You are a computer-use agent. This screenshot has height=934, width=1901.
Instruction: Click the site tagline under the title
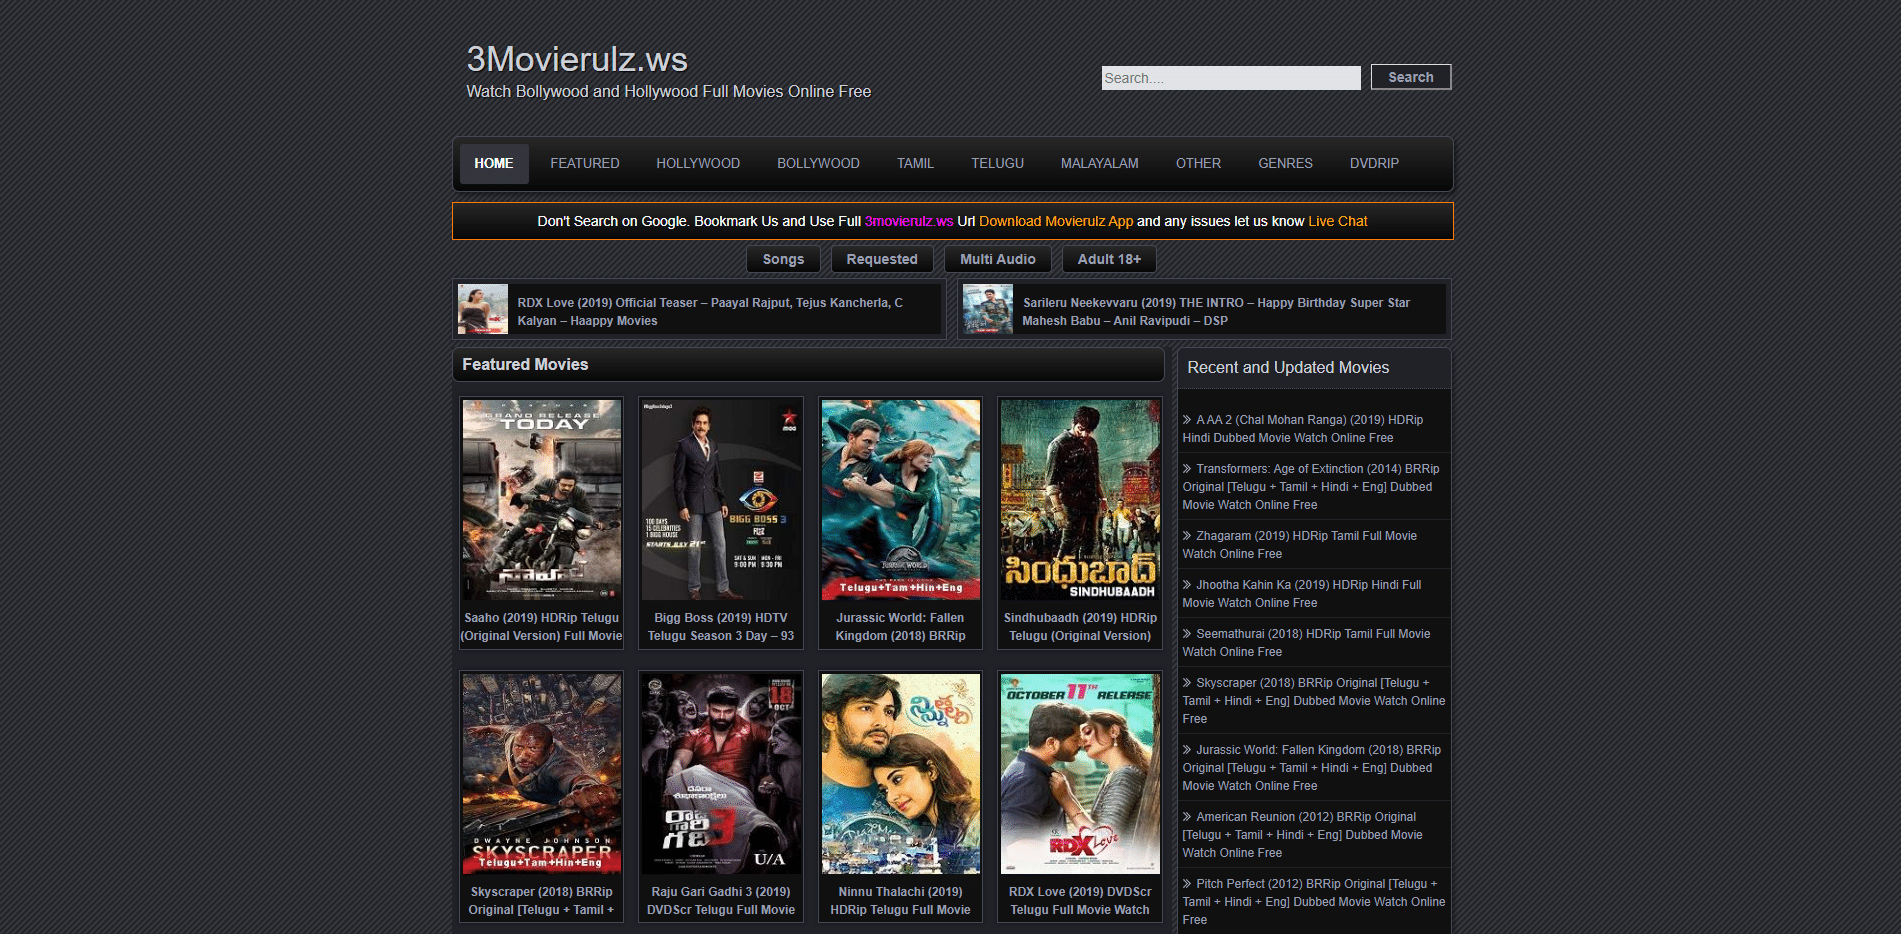668,92
